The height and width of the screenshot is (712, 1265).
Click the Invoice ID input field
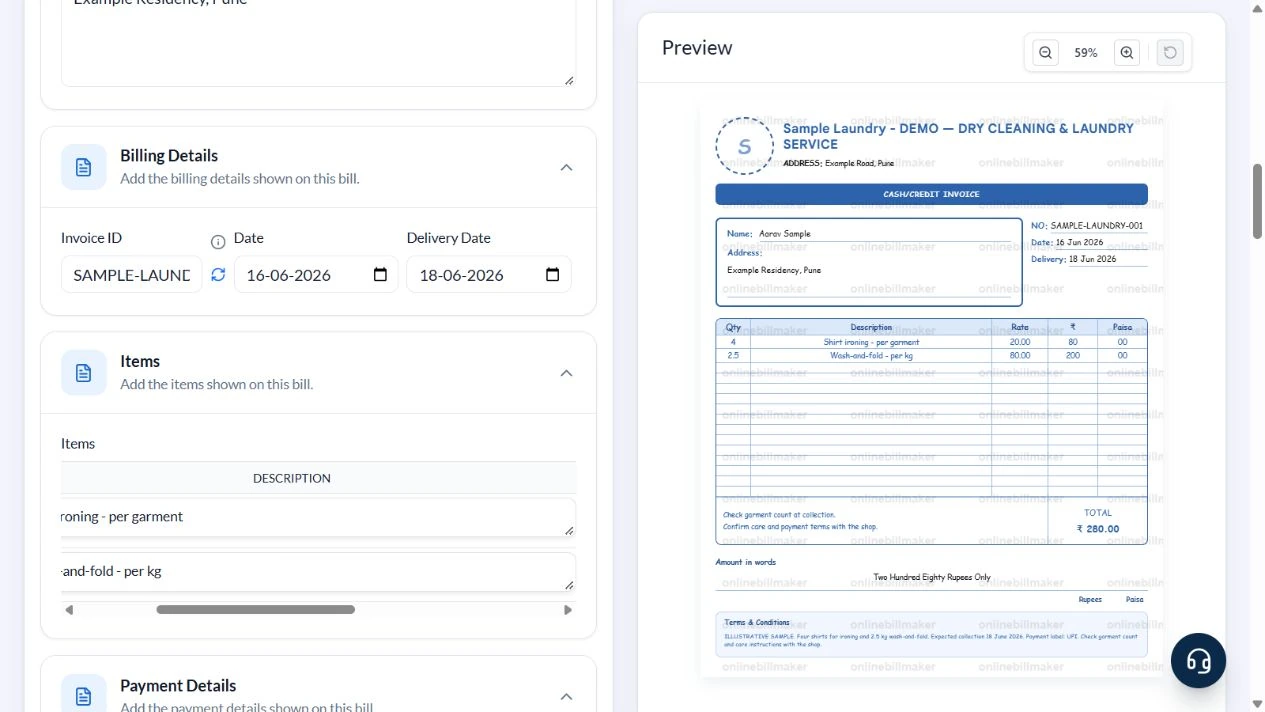tap(132, 275)
